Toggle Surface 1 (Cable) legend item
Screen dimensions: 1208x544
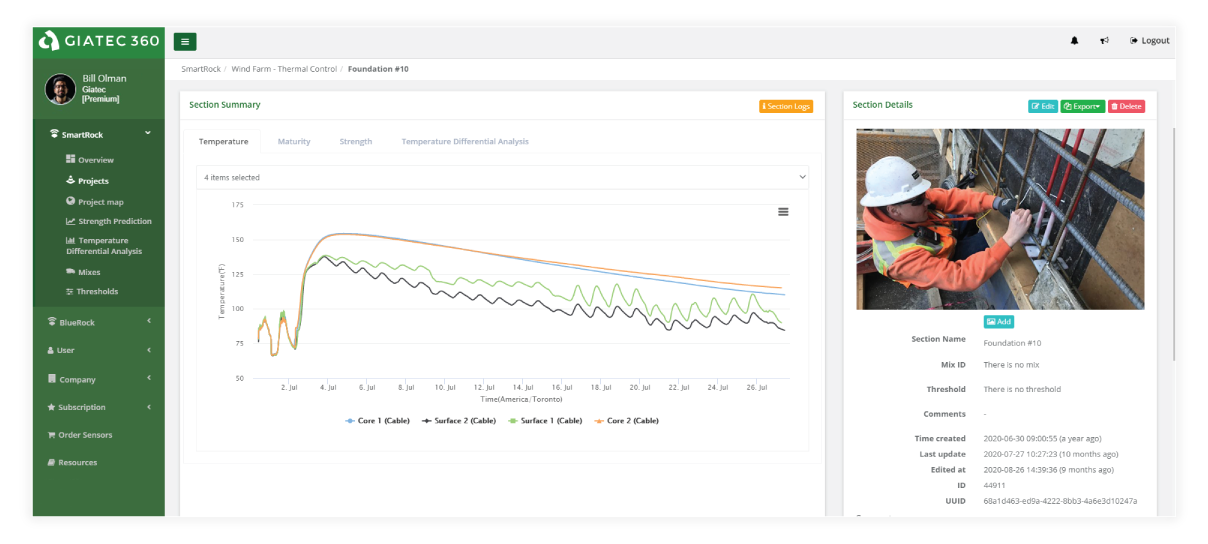[x=545, y=421]
